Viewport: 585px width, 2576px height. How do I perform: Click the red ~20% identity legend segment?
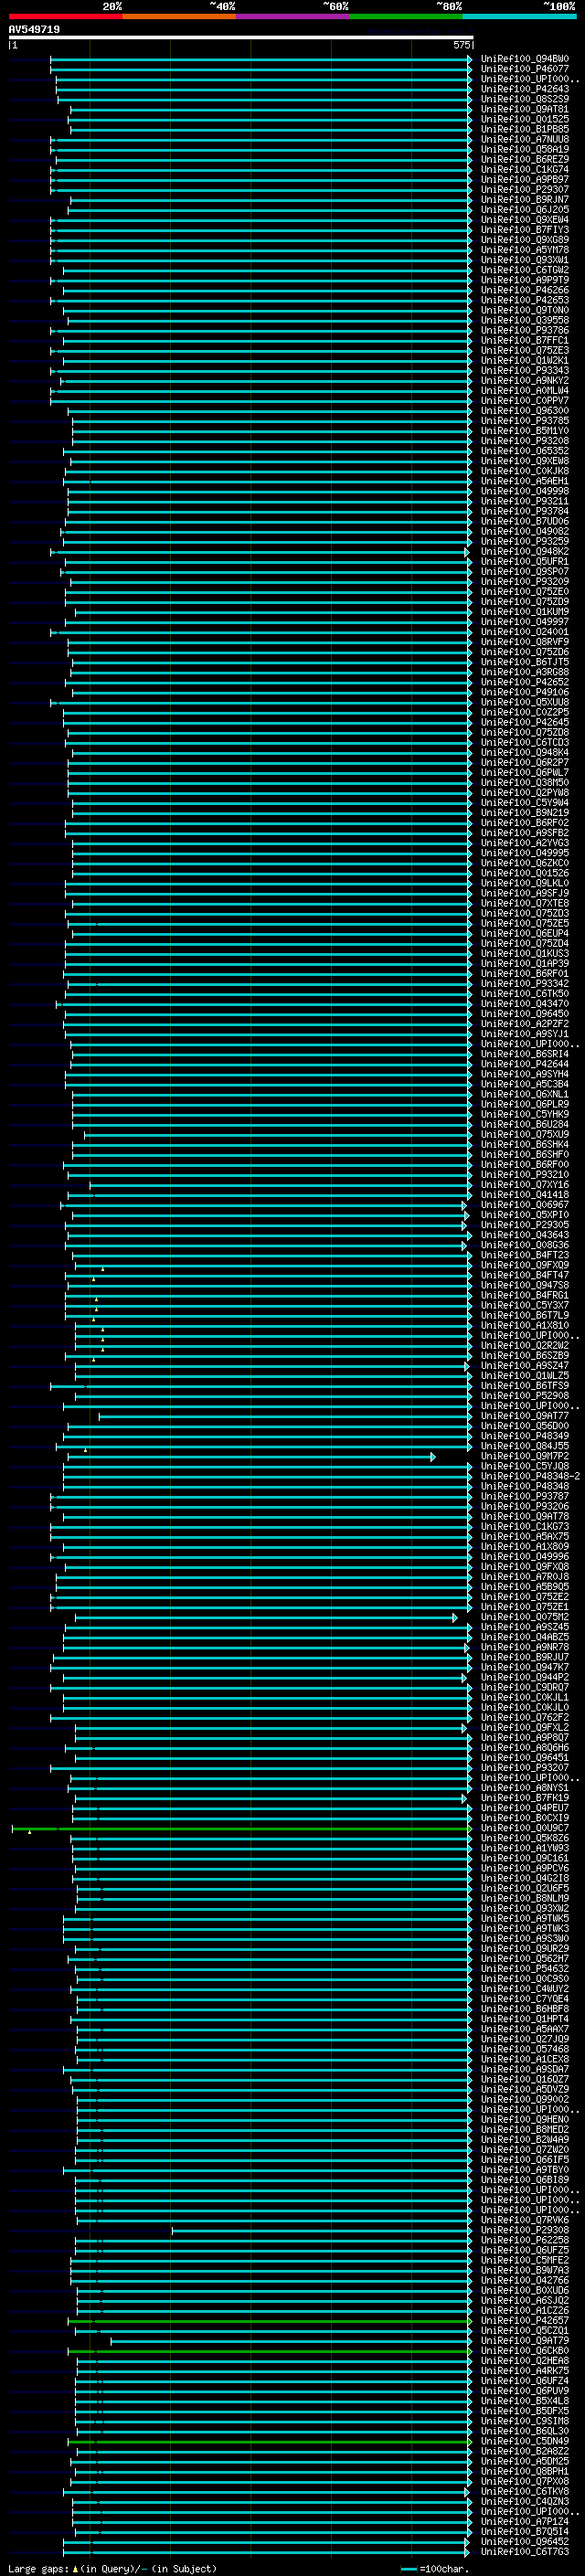coord(65,16)
